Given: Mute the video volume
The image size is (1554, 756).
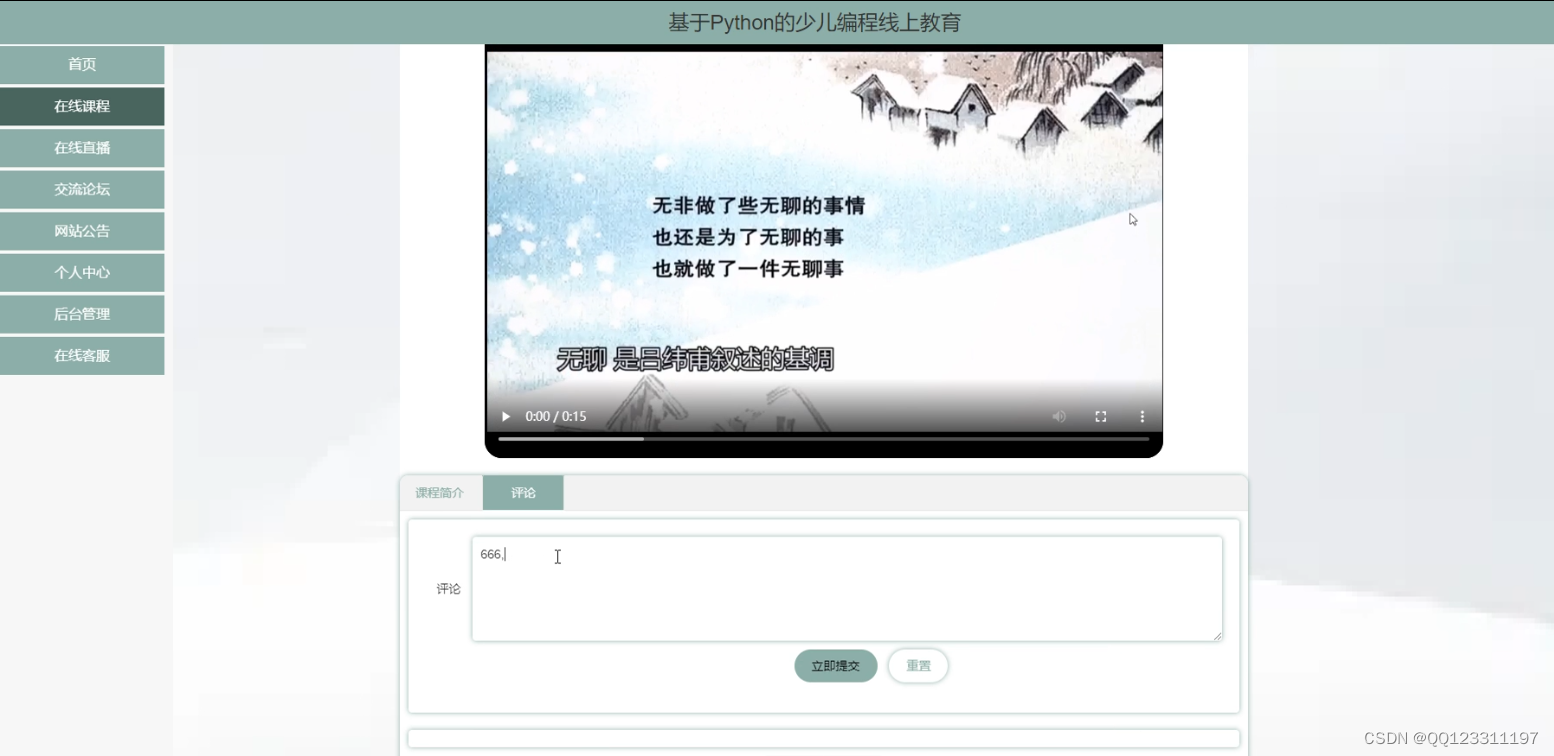Looking at the screenshot, I should (1059, 416).
